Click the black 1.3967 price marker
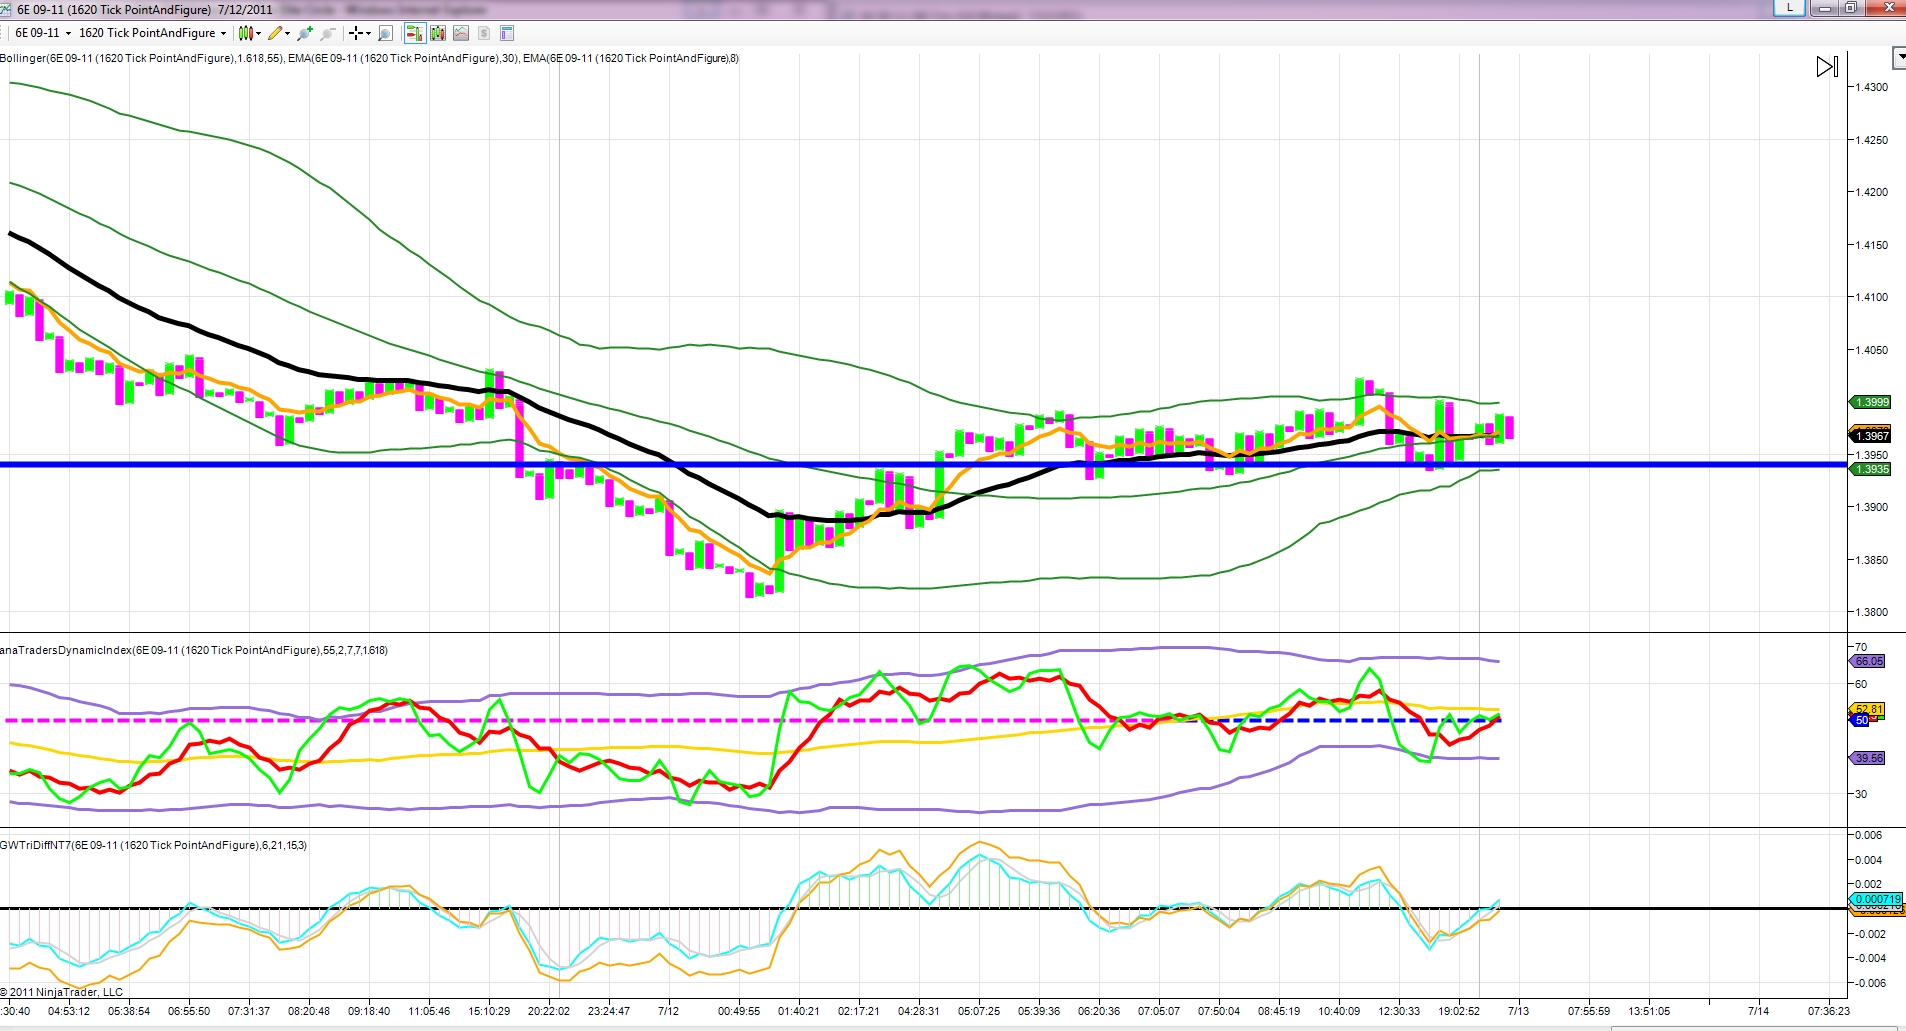 1871,436
